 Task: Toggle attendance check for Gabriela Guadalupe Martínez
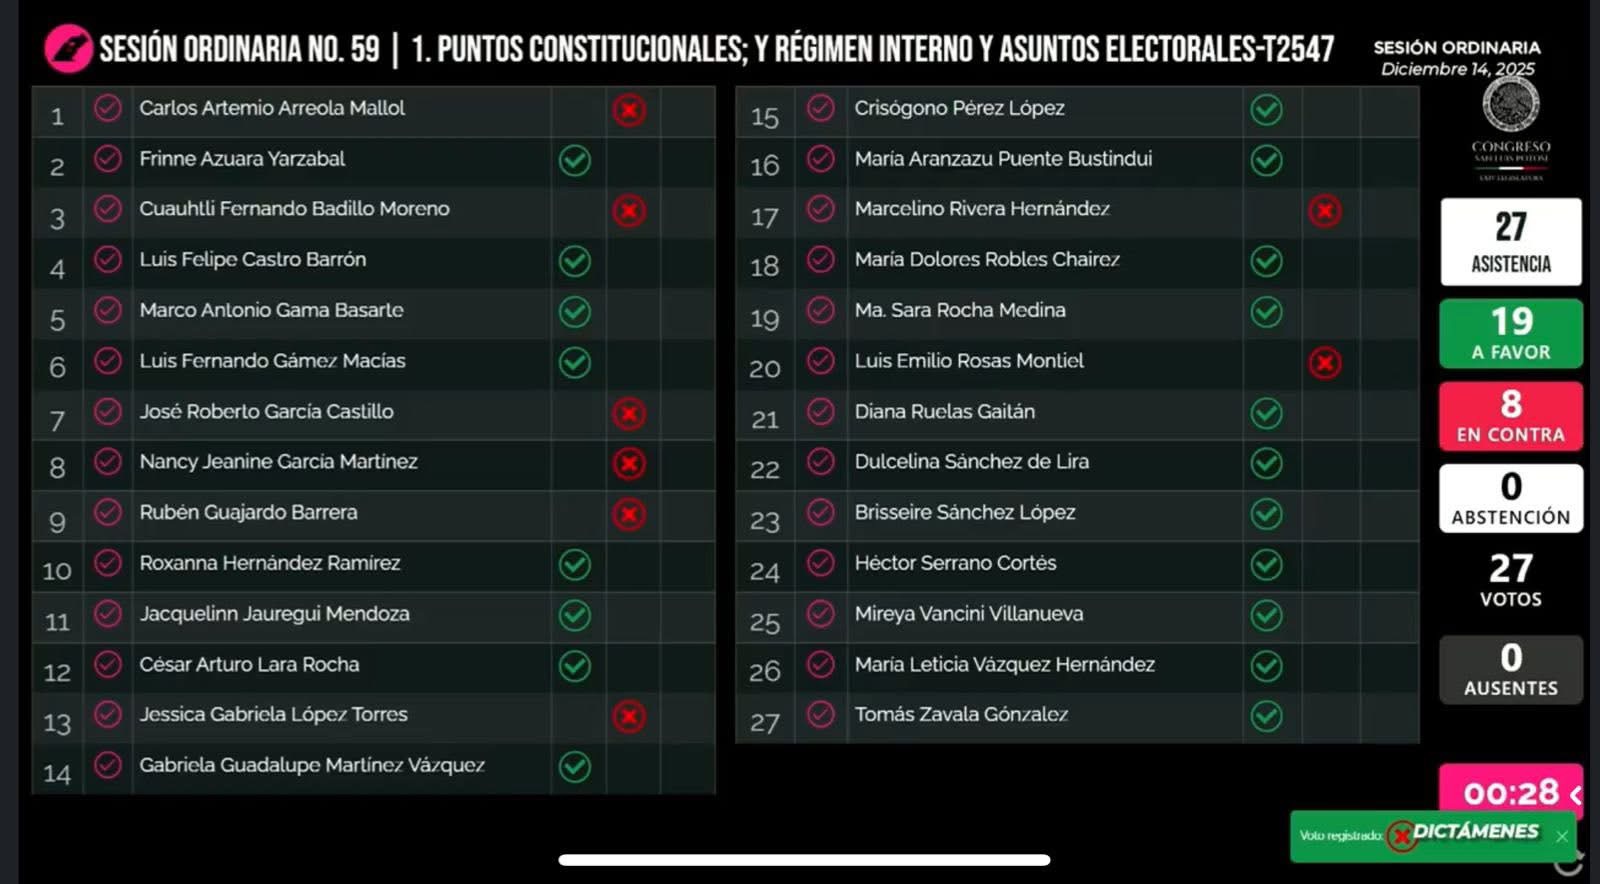108,766
